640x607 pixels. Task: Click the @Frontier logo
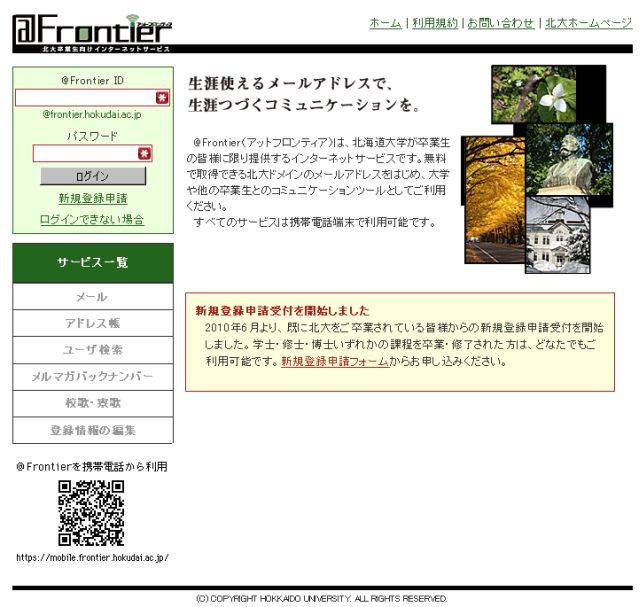[93, 33]
